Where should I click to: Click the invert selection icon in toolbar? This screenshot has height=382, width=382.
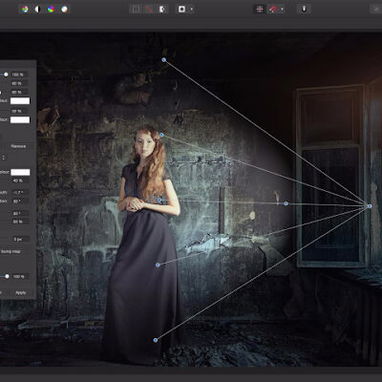tap(162, 9)
